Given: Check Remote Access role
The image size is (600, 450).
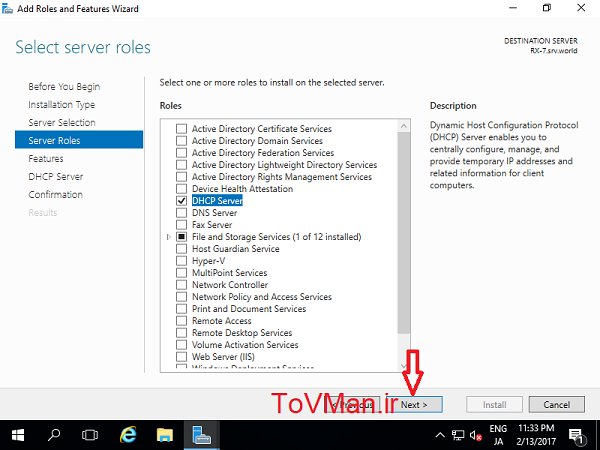Looking at the screenshot, I should [x=181, y=321].
